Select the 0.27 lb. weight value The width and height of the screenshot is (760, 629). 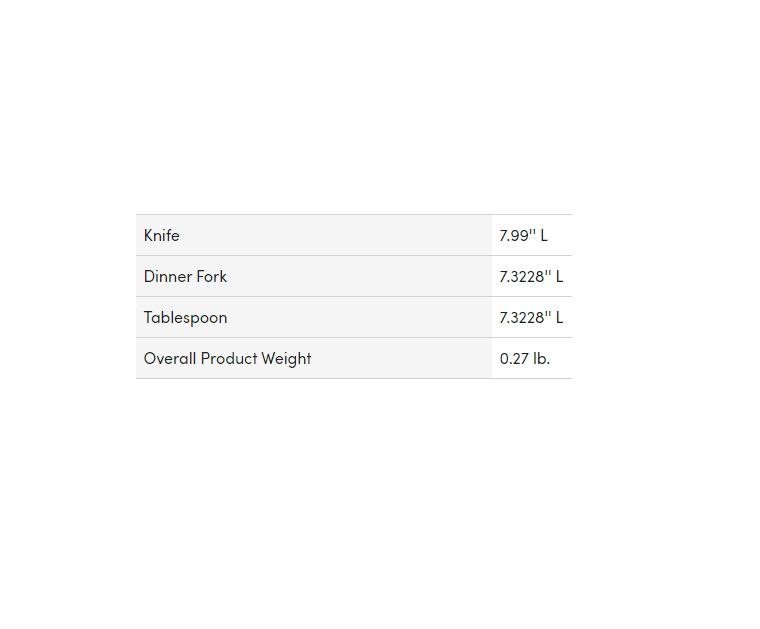coord(525,359)
